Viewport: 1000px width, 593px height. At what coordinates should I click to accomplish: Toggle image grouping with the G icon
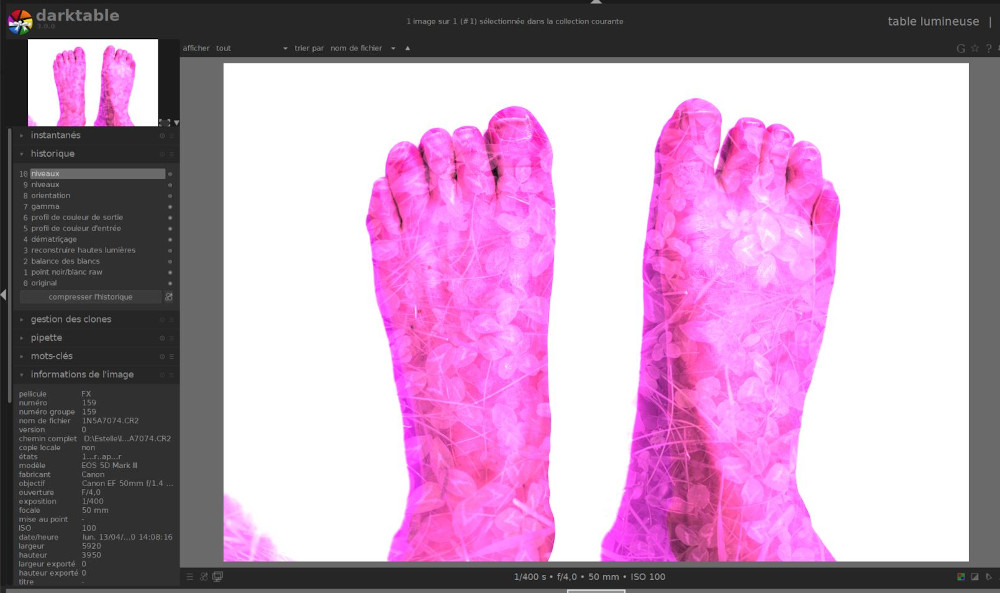959,48
